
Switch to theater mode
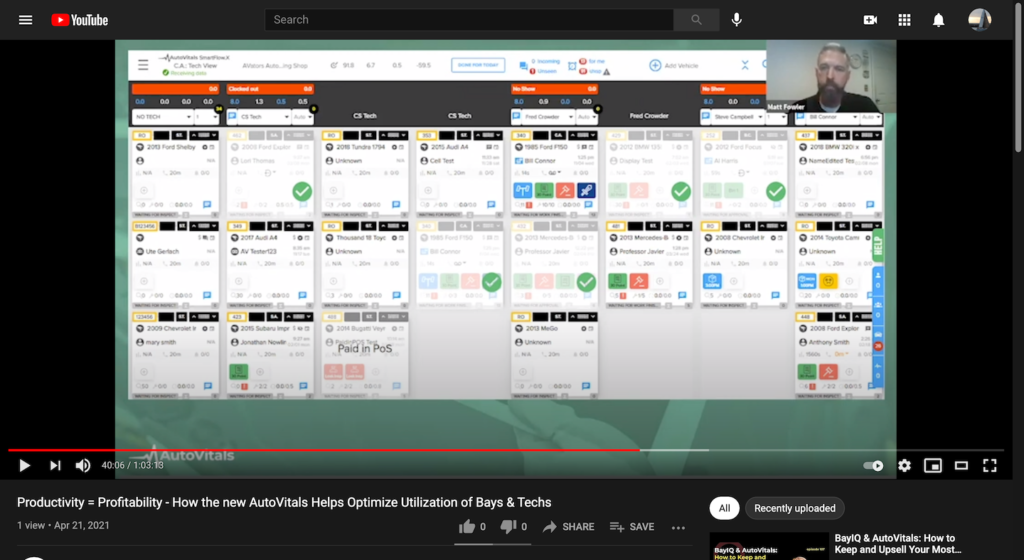point(961,465)
